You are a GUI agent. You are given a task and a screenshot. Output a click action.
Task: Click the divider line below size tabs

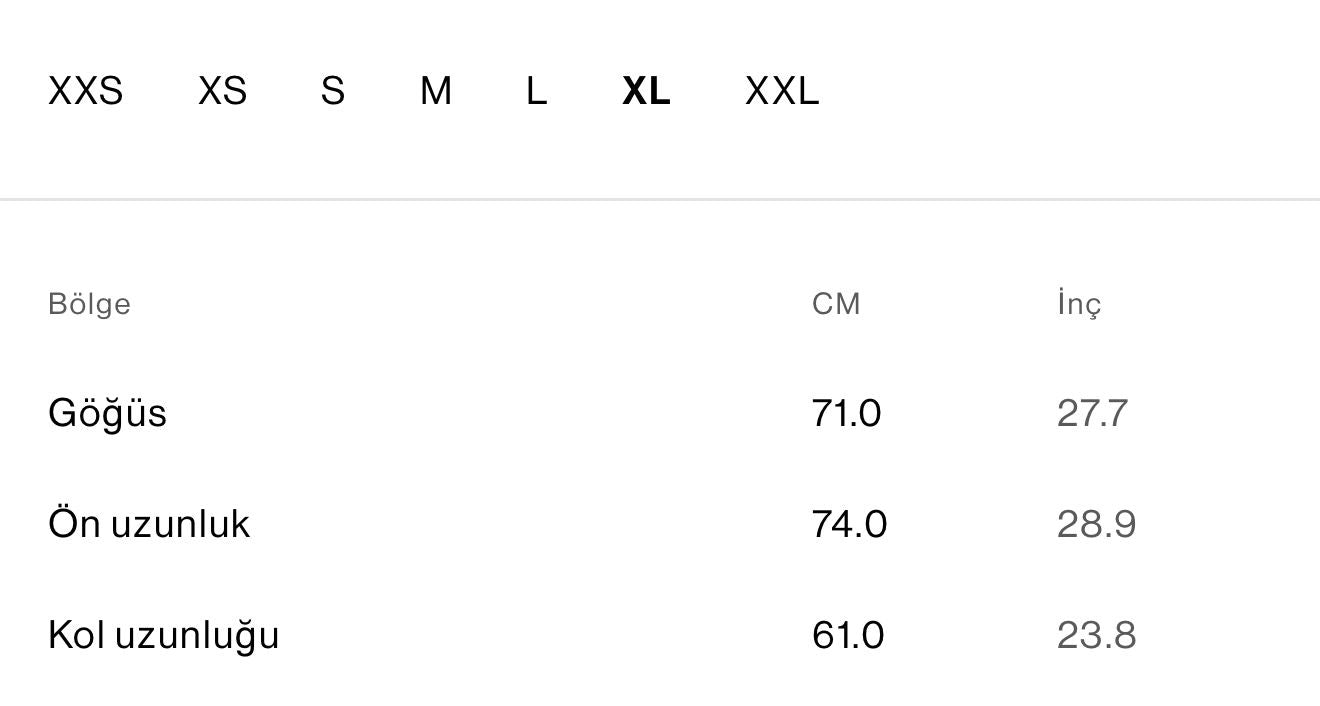660,200
